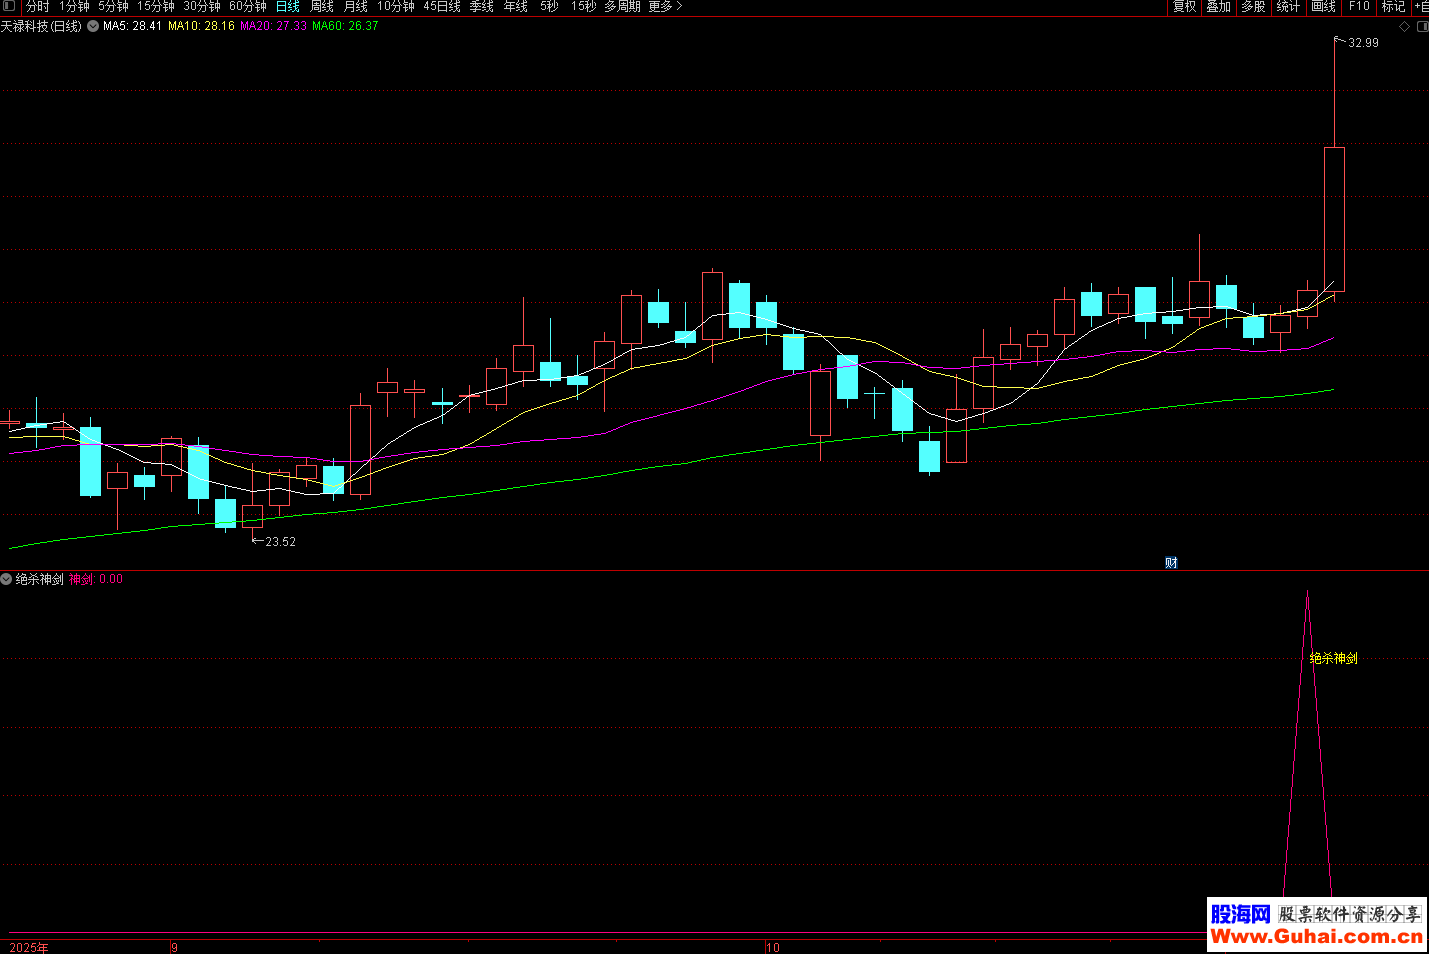Open the Www.Guhai.com.cn watermark link
Image resolution: width=1429 pixels, height=954 pixels.
coord(1316,937)
